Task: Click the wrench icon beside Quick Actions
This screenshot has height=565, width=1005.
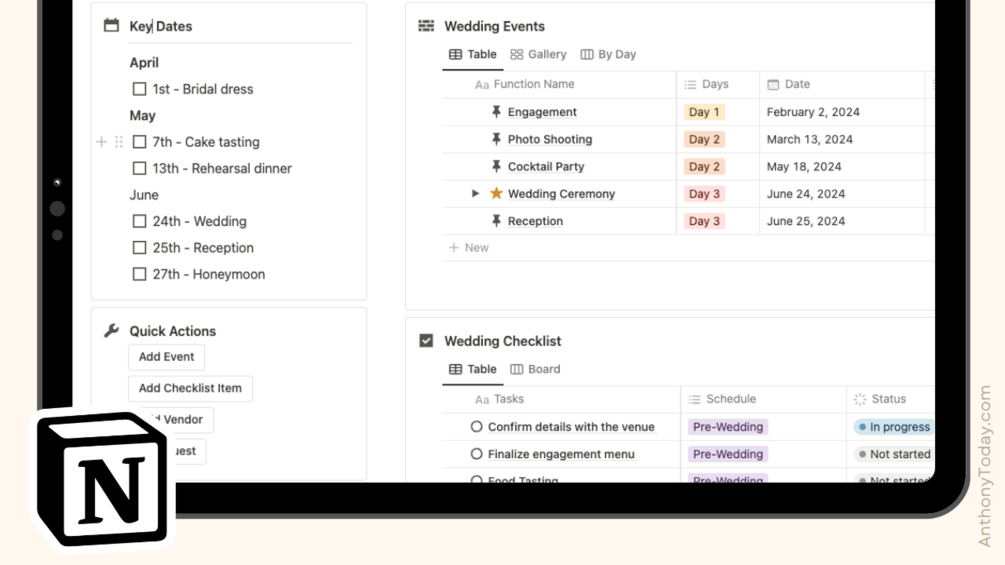Action: coord(111,331)
